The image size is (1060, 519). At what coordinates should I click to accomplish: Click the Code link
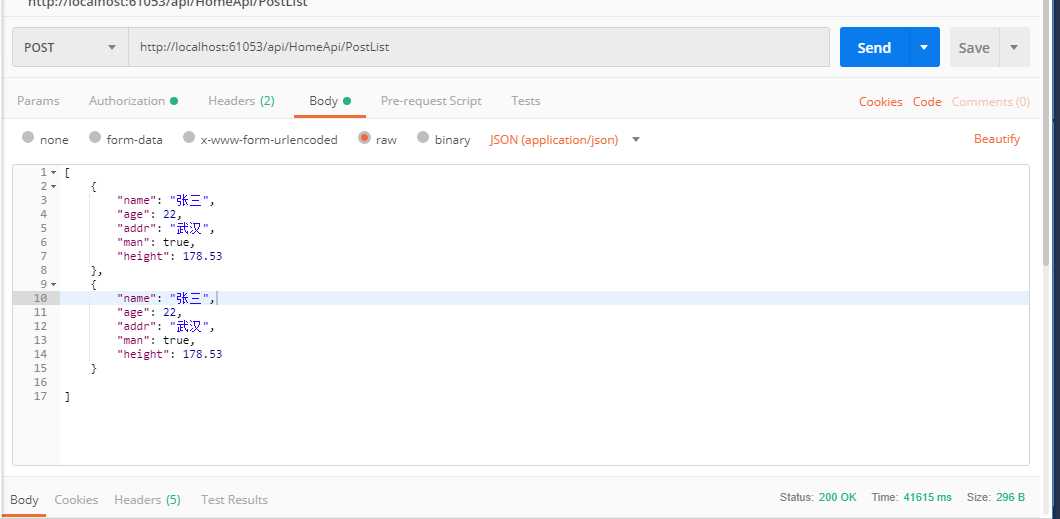click(927, 101)
